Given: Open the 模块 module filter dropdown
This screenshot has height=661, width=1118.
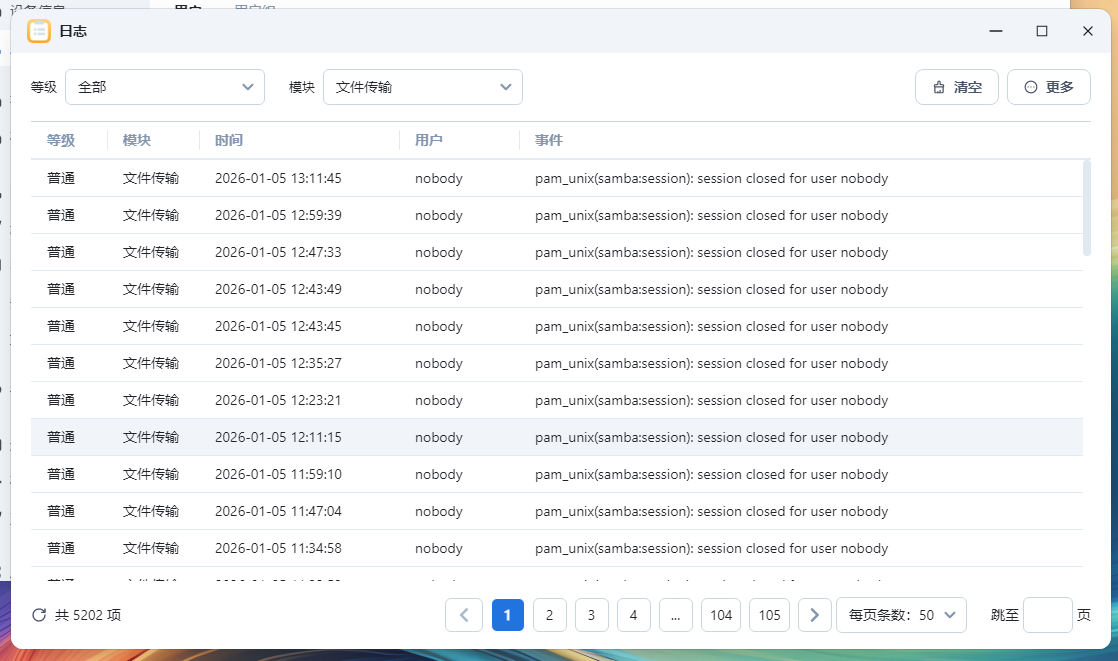Looking at the screenshot, I should point(422,87).
